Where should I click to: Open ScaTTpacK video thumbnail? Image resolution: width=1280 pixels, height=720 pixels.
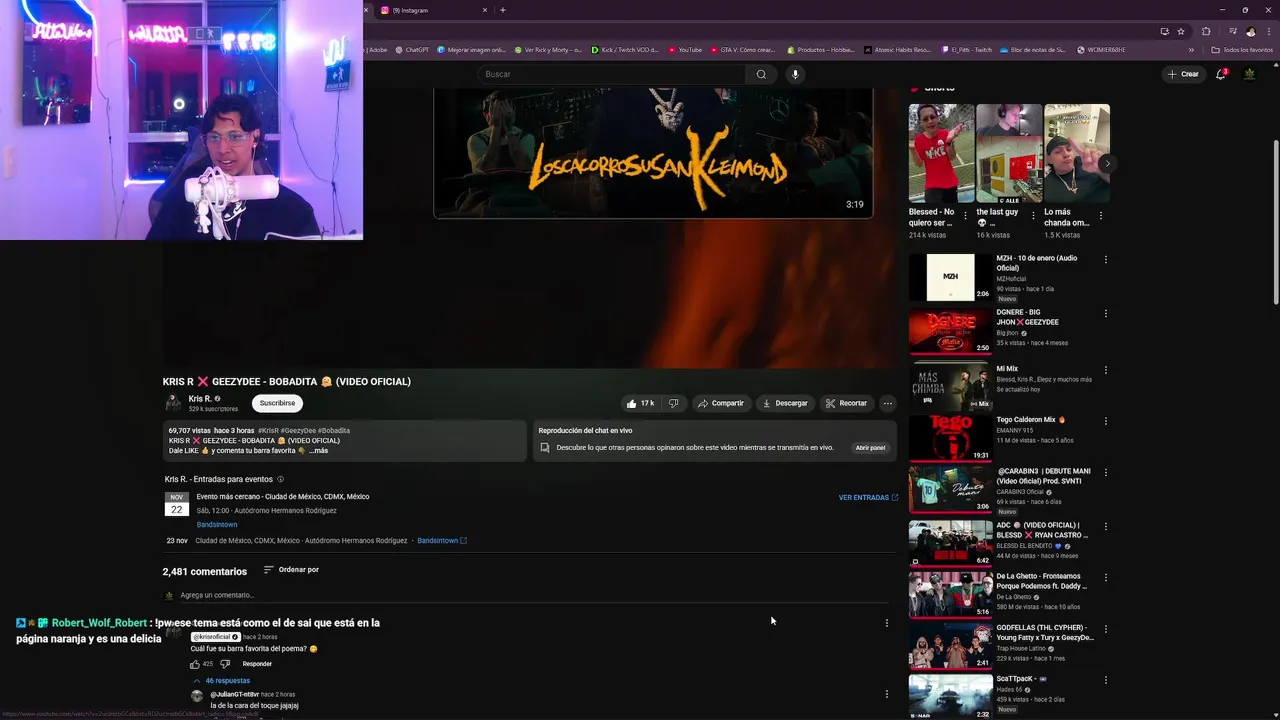(950, 697)
